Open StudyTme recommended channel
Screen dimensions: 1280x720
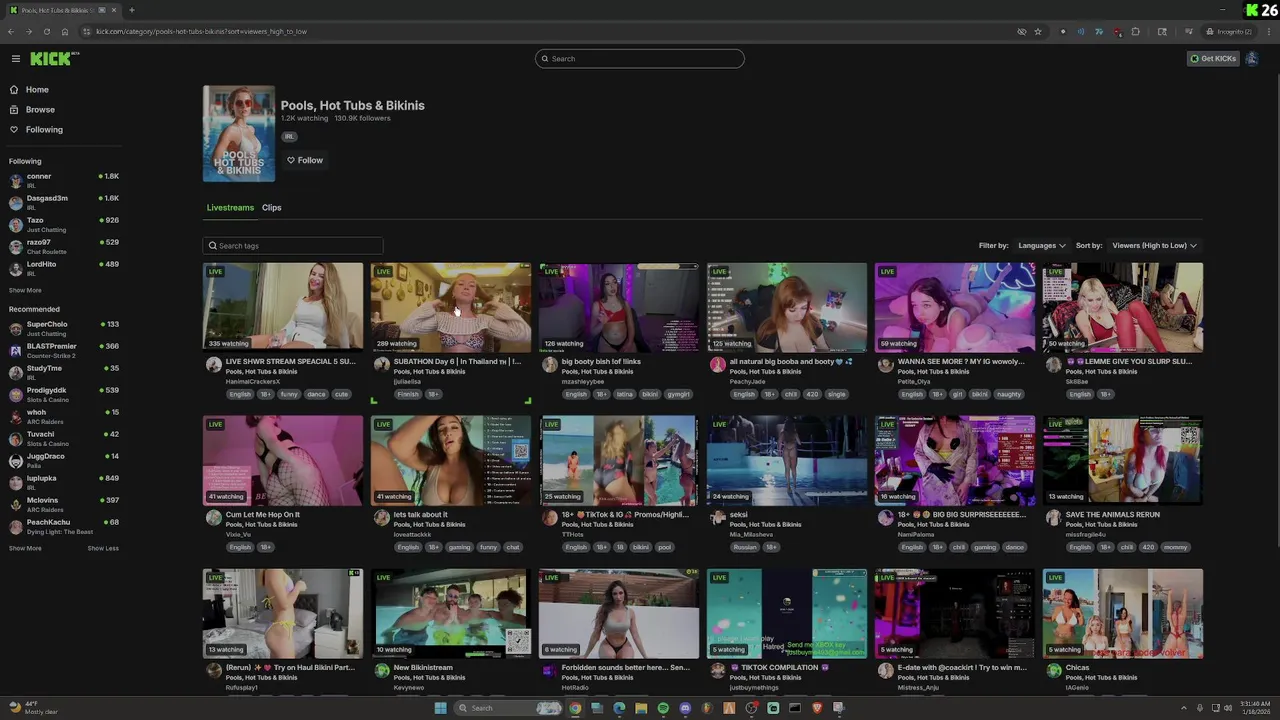tap(64, 372)
